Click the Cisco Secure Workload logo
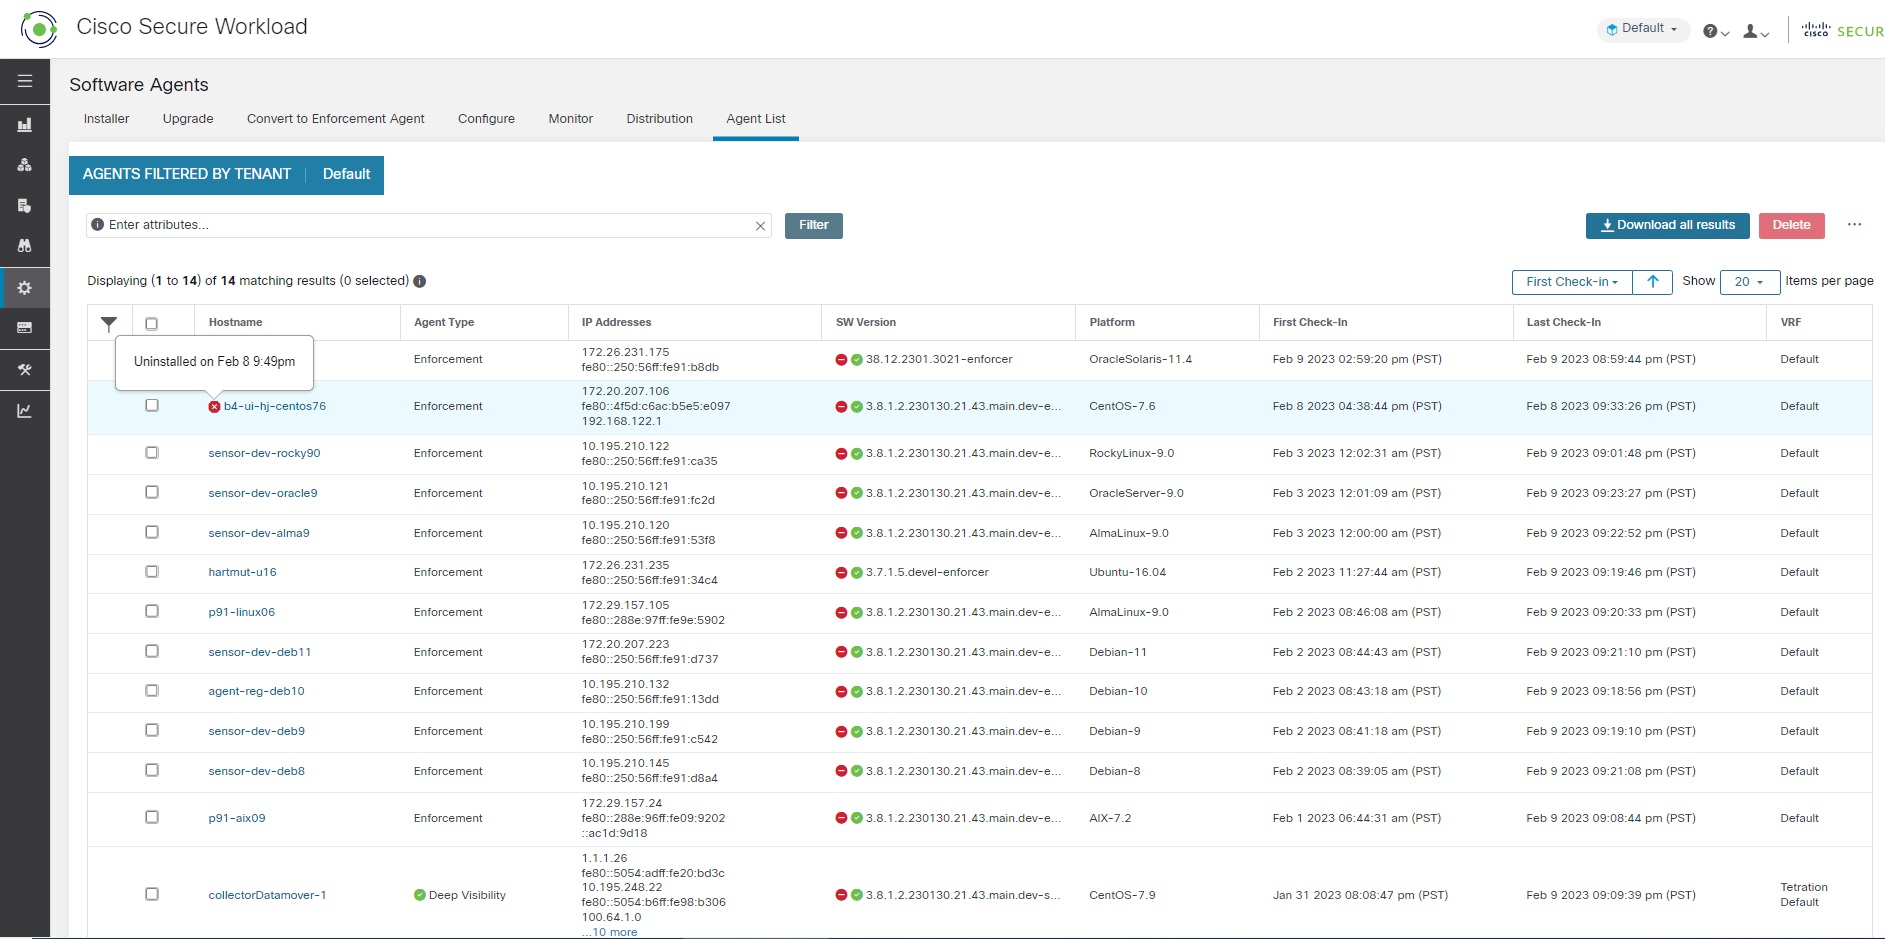1885x939 pixels. point(39,29)
